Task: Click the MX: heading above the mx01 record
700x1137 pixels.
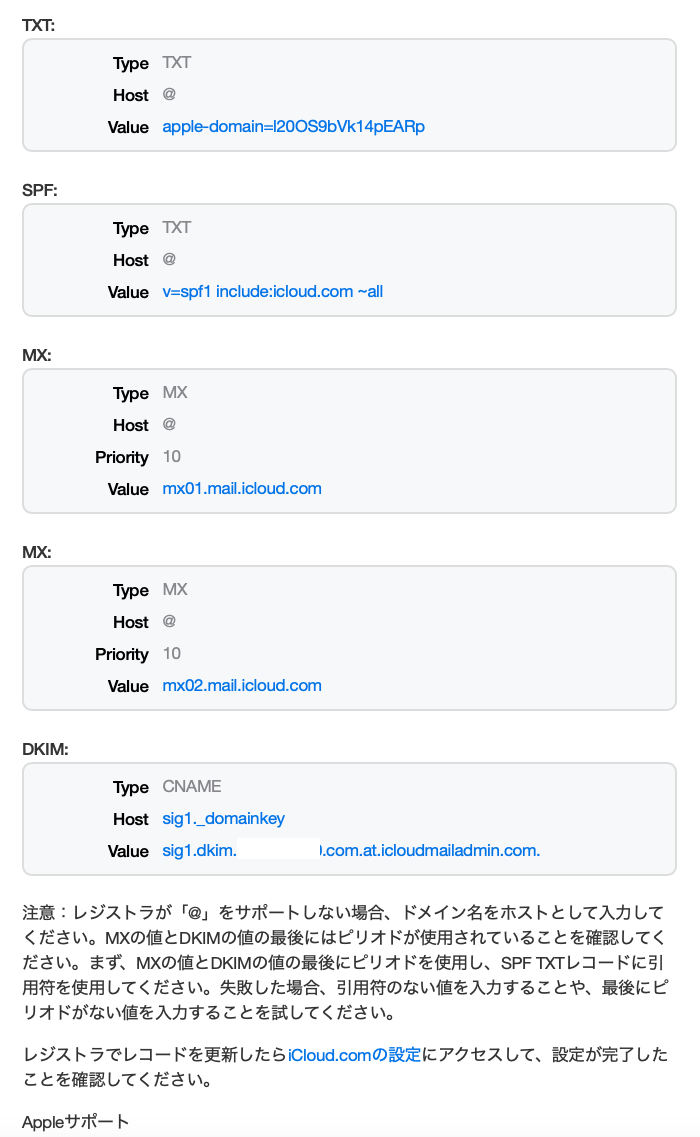Action: [x=37, y=355]
